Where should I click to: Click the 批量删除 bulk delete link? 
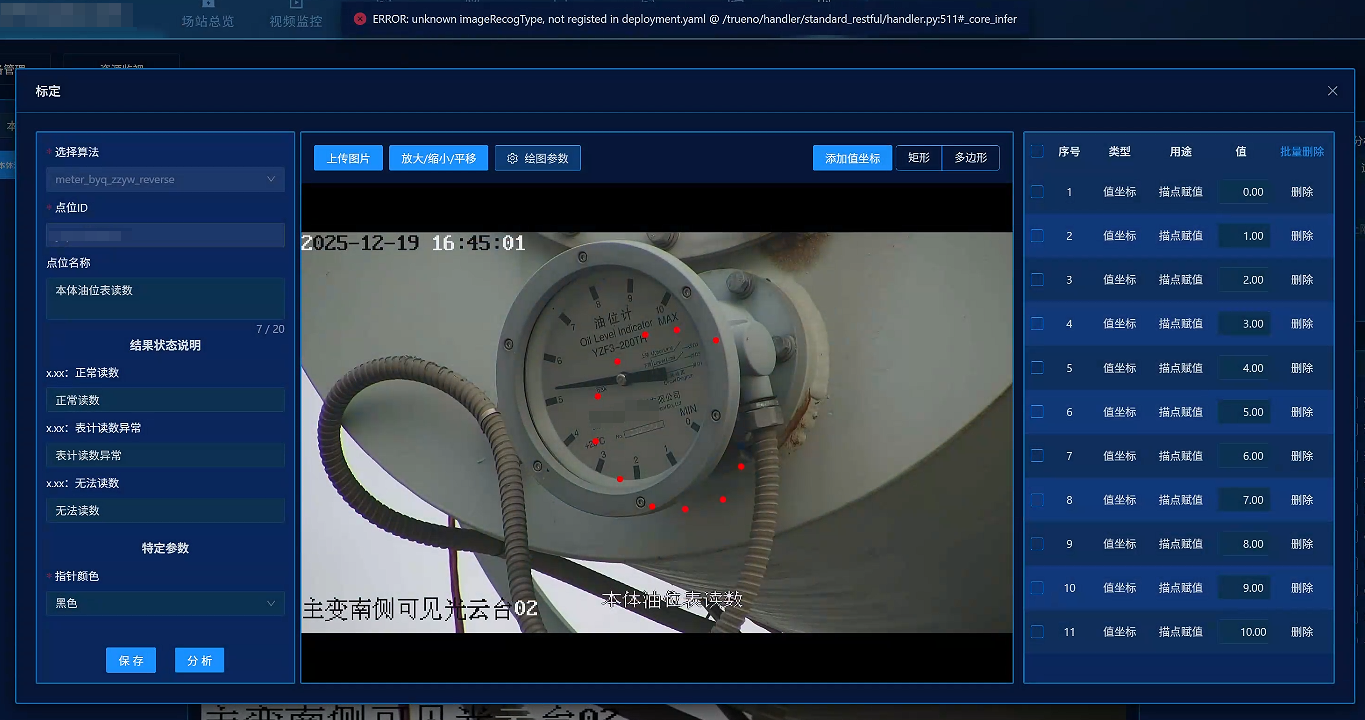(x=1301, y=152)
